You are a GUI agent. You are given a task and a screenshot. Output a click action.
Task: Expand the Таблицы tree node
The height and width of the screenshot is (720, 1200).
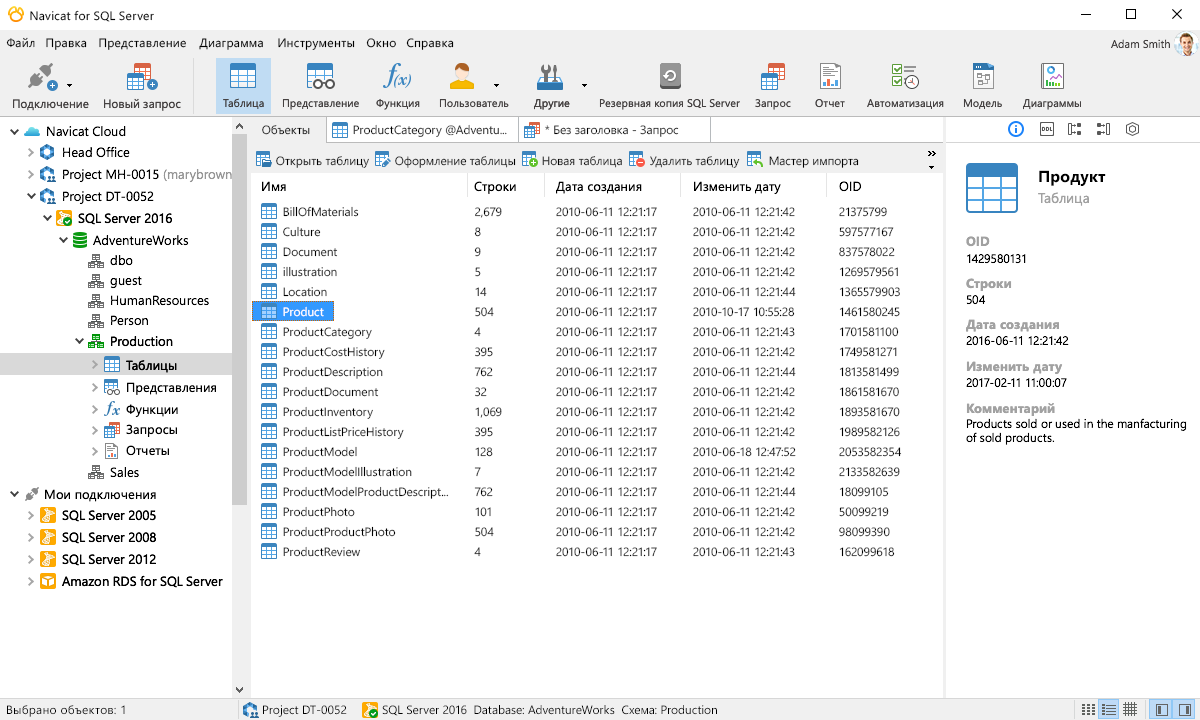(94, 365)
